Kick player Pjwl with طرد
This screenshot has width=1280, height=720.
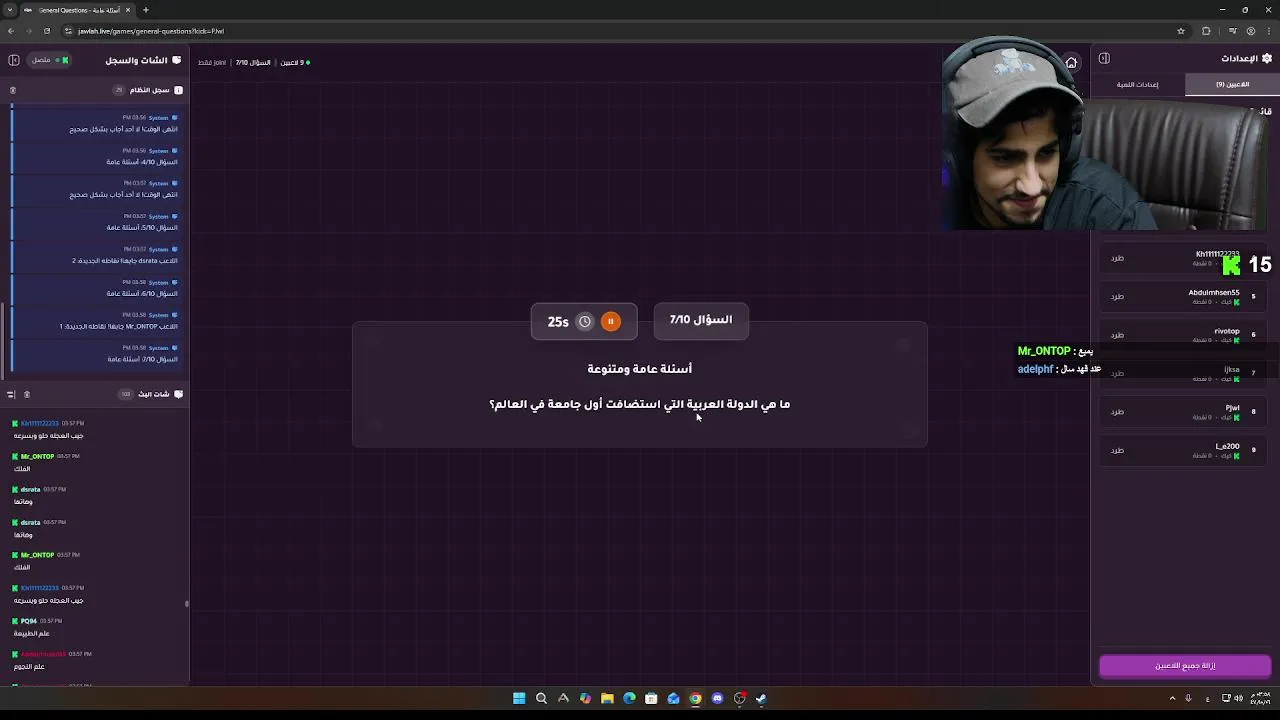click(x=1117, y=411)
